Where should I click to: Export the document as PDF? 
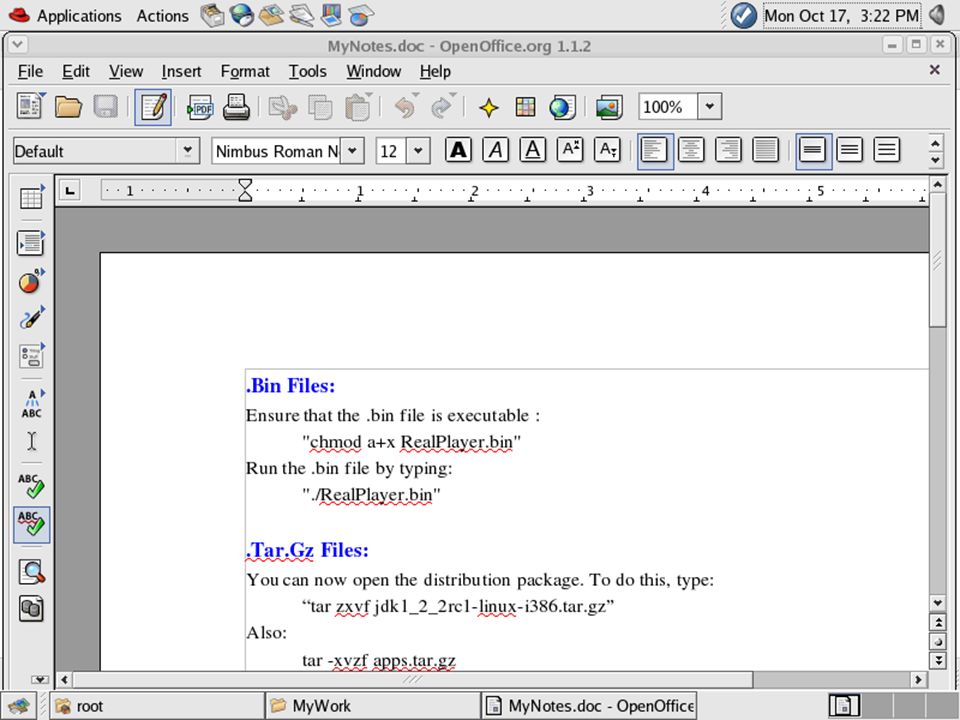[x=200, y=108]
